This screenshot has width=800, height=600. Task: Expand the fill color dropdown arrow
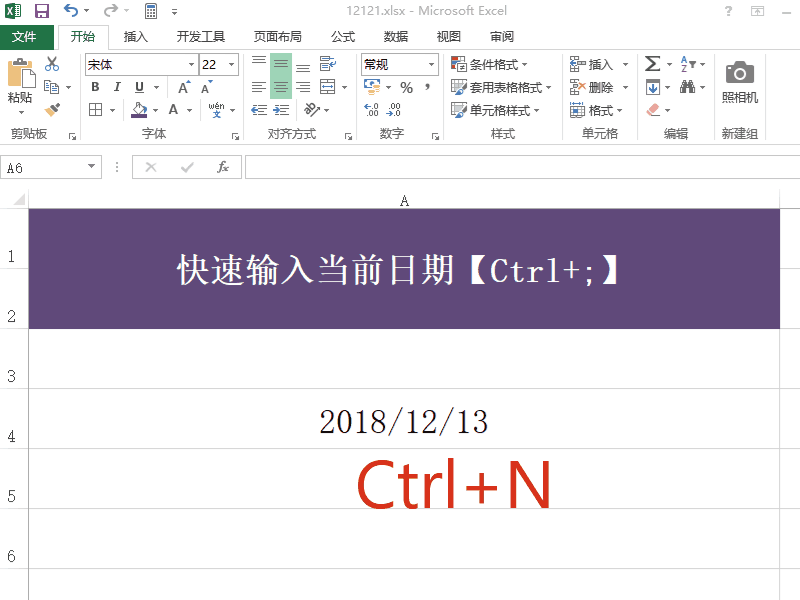tap(155, 108)
